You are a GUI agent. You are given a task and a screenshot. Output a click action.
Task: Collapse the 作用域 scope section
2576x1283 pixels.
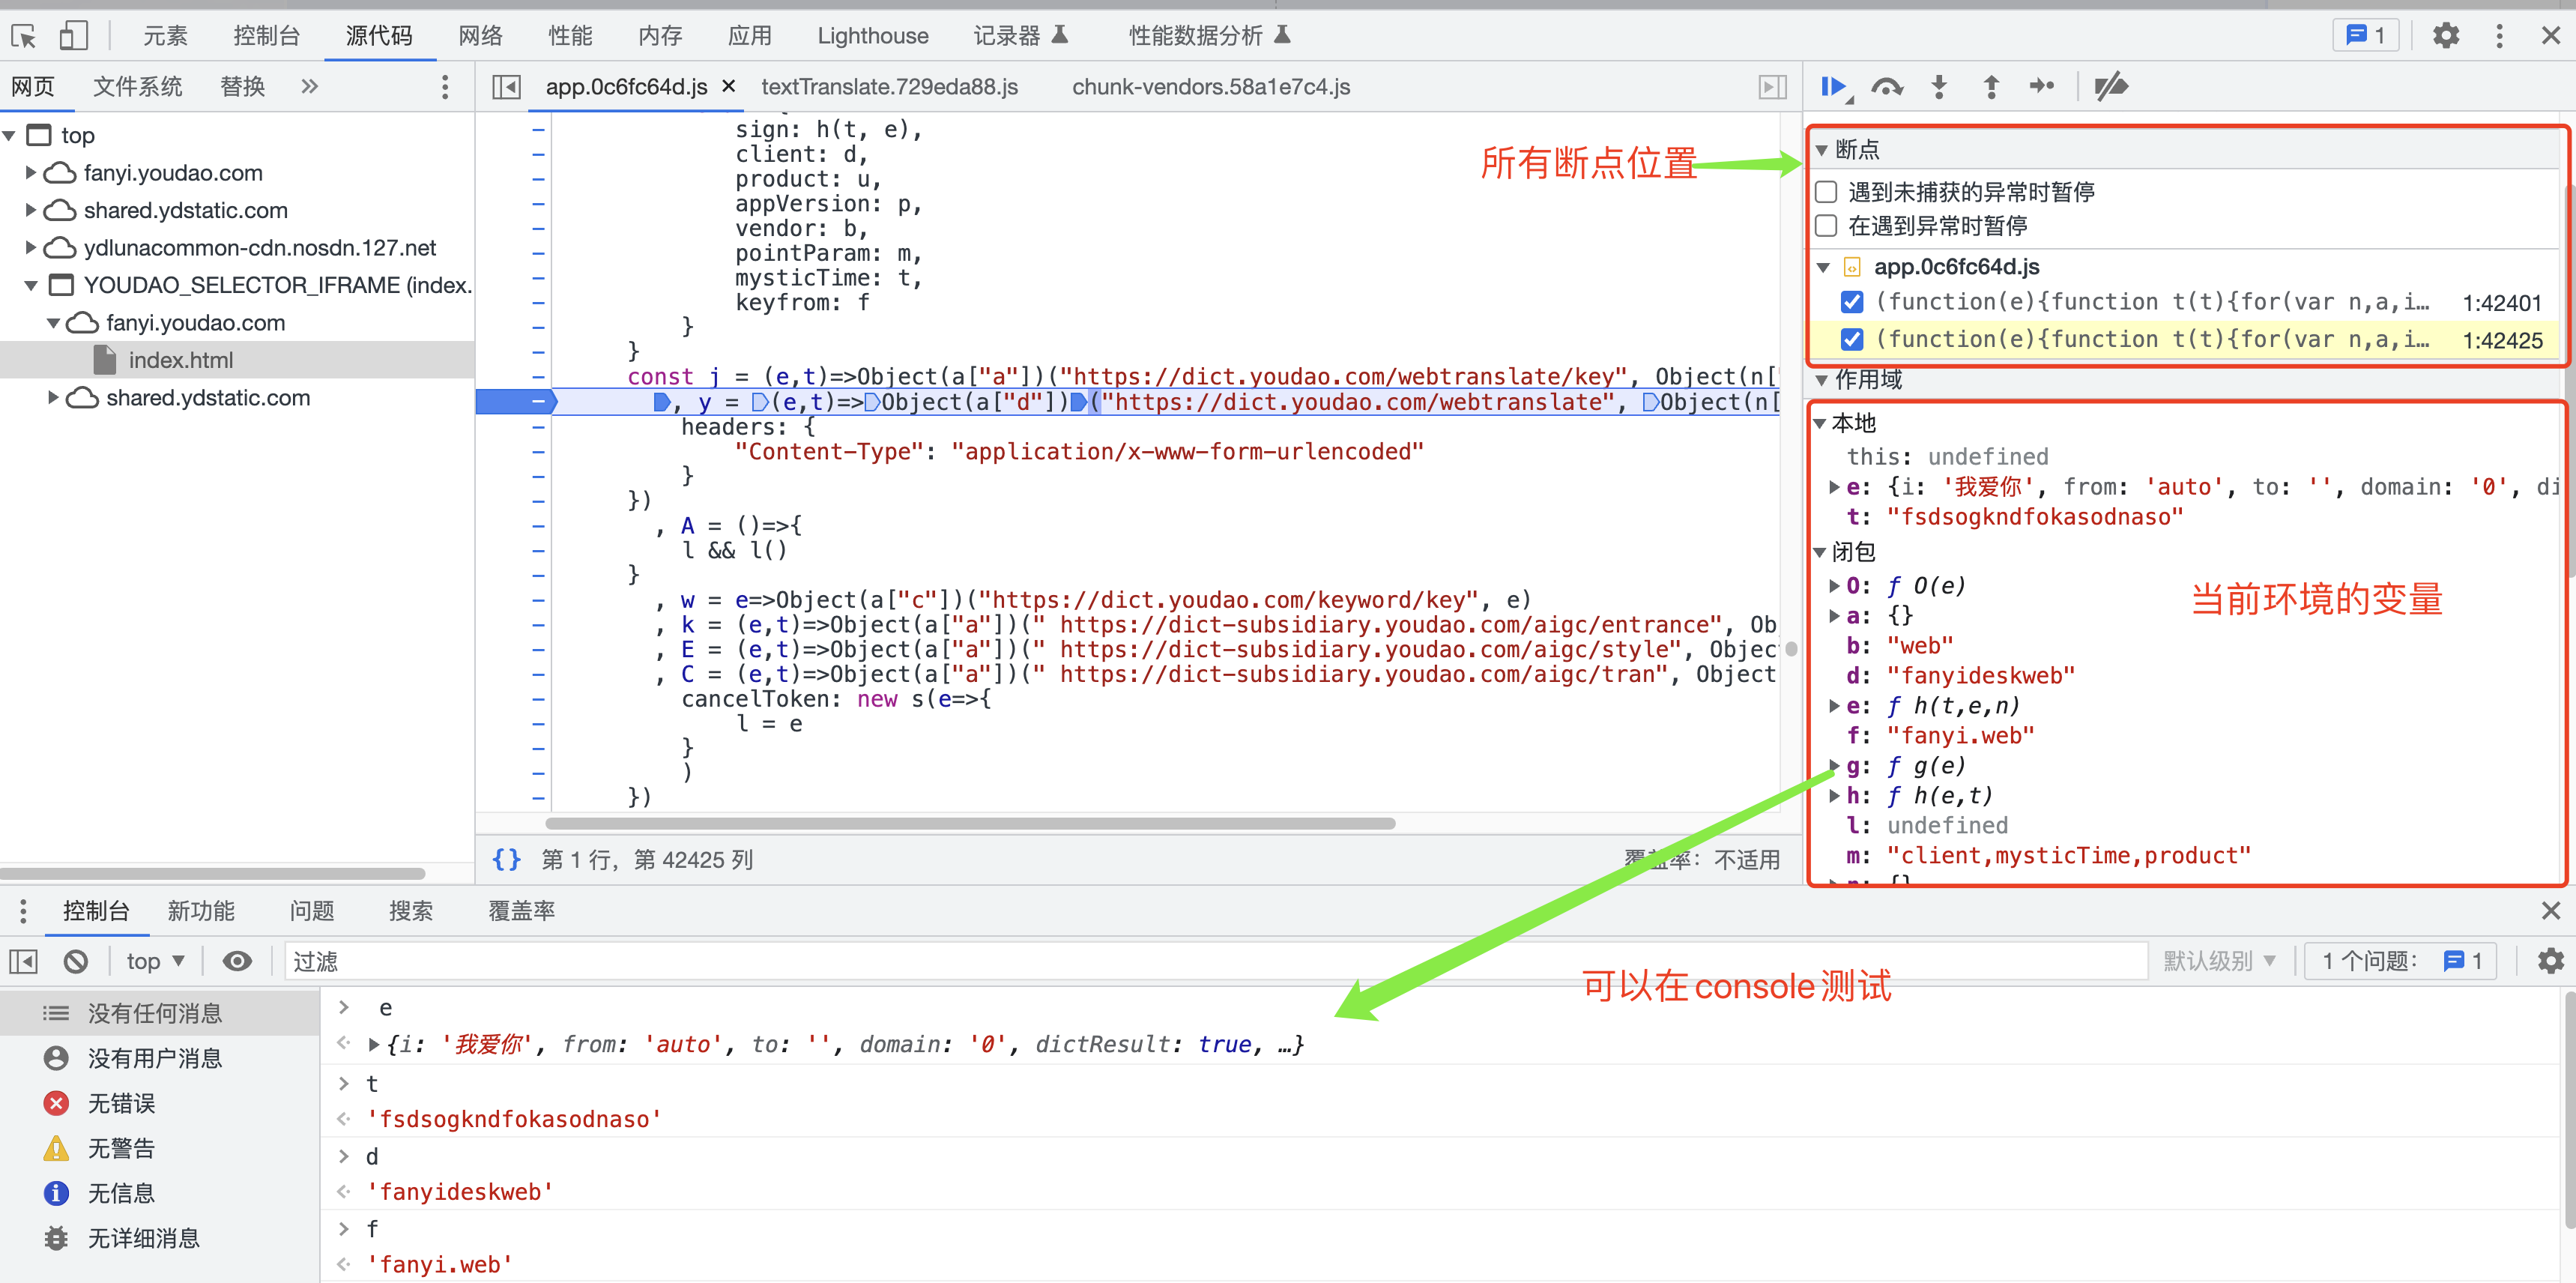coord(1822,380)
